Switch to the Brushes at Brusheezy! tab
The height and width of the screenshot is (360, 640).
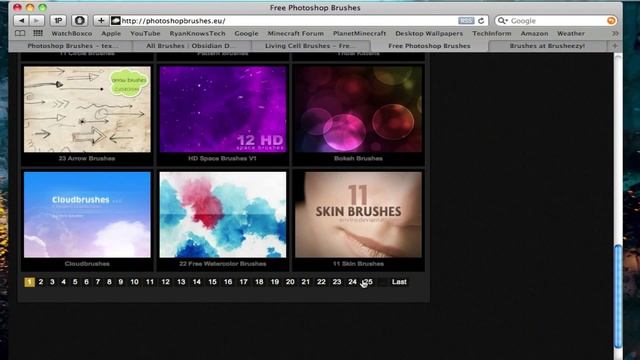tap(547, 46)
